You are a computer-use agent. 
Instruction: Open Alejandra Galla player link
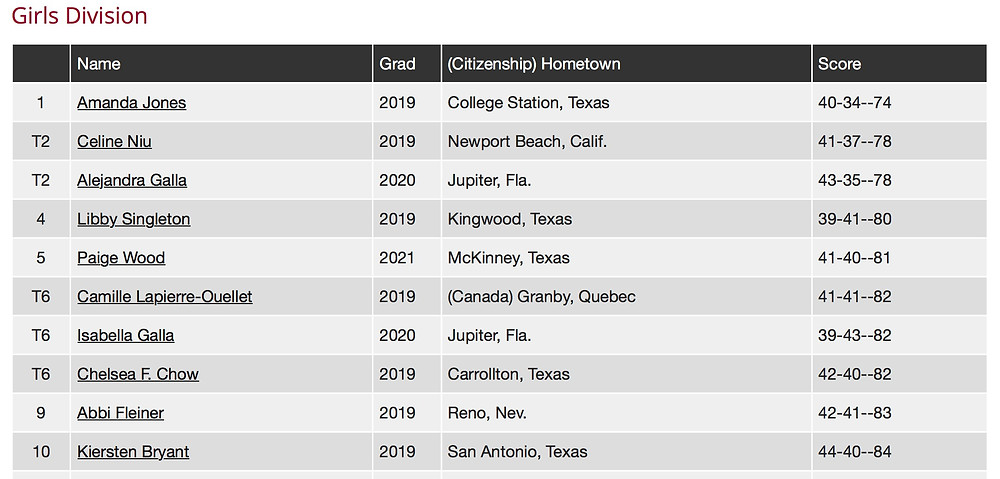click(132, 181)
